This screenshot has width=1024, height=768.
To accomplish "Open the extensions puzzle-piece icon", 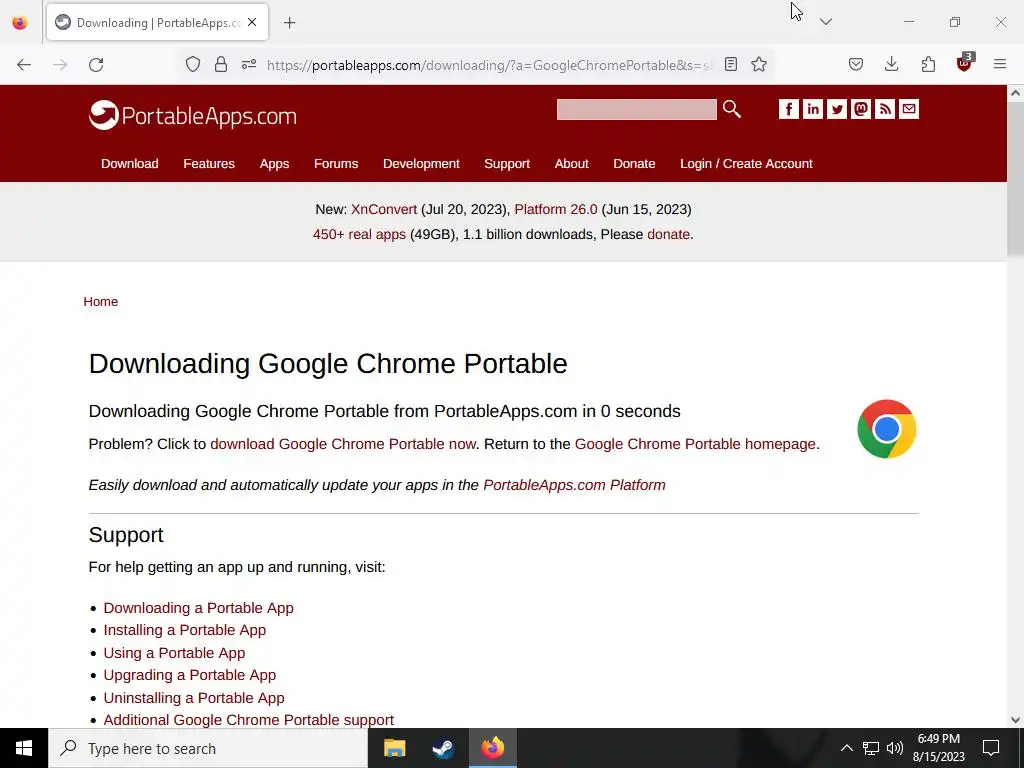I will [x=928, y=64].
